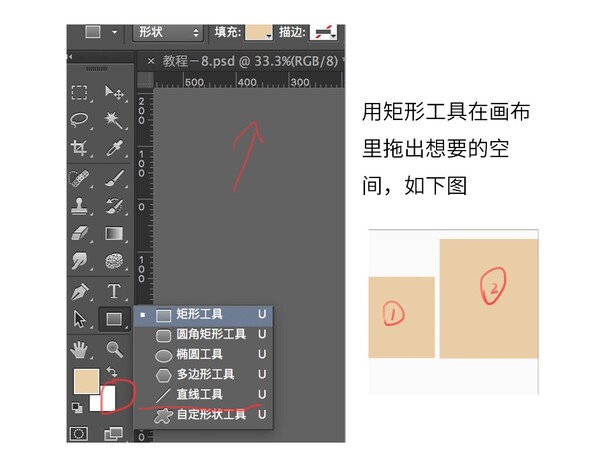Reset default foreground and background colors
Image resolution: width=600 pixels, height=452 pixels.
(77, 407)
